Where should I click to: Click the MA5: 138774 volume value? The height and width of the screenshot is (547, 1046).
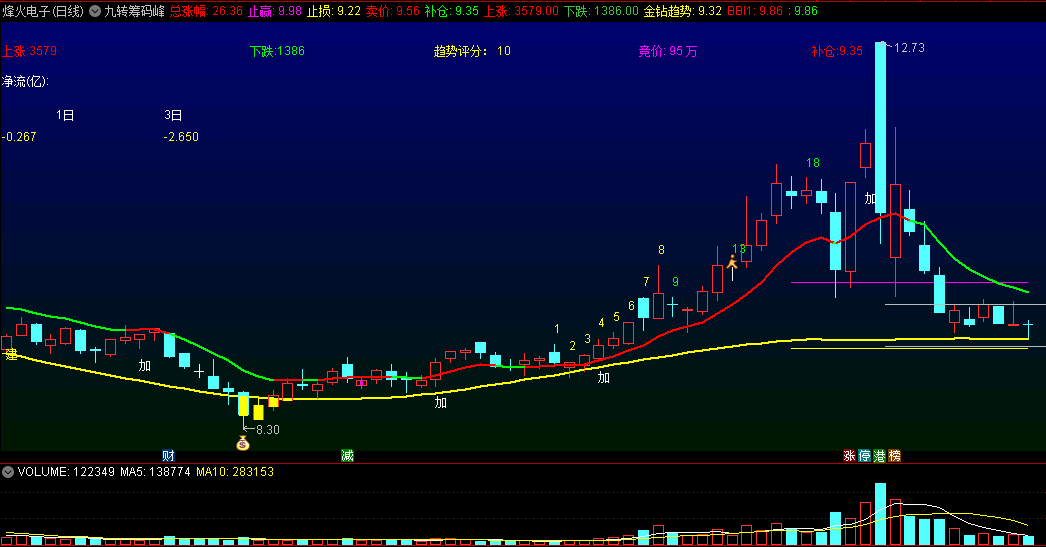point(155,472)
